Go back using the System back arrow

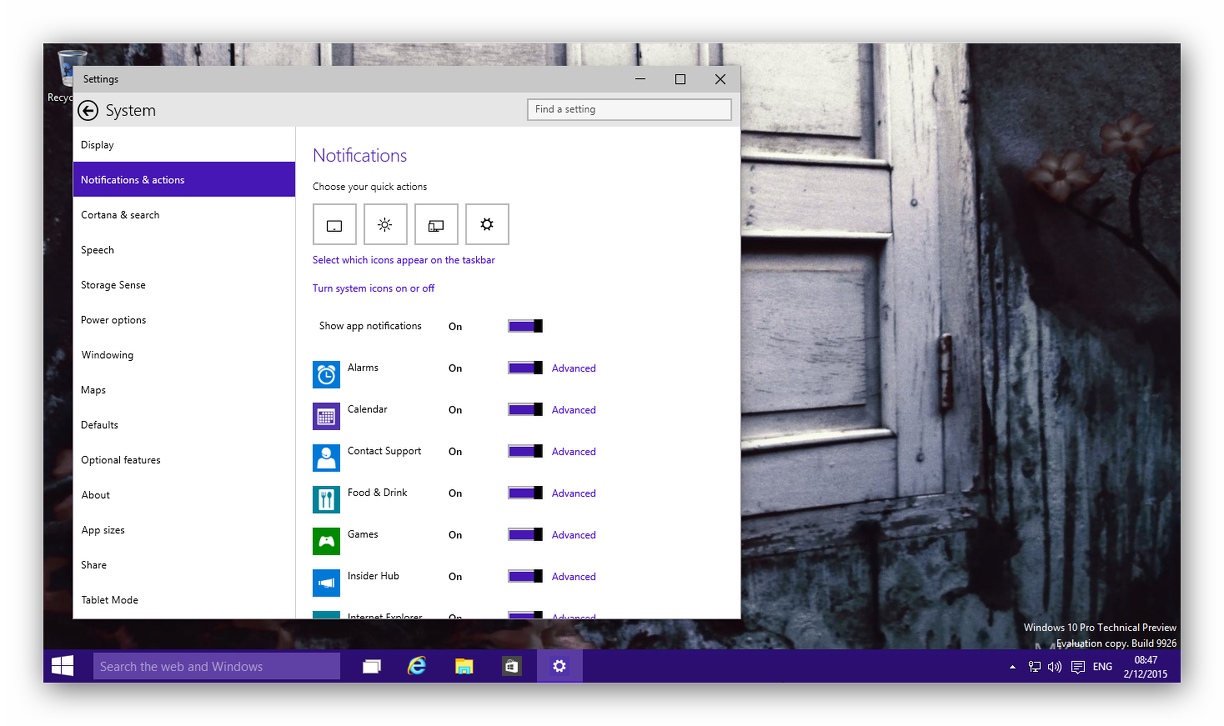click(88, 110)
